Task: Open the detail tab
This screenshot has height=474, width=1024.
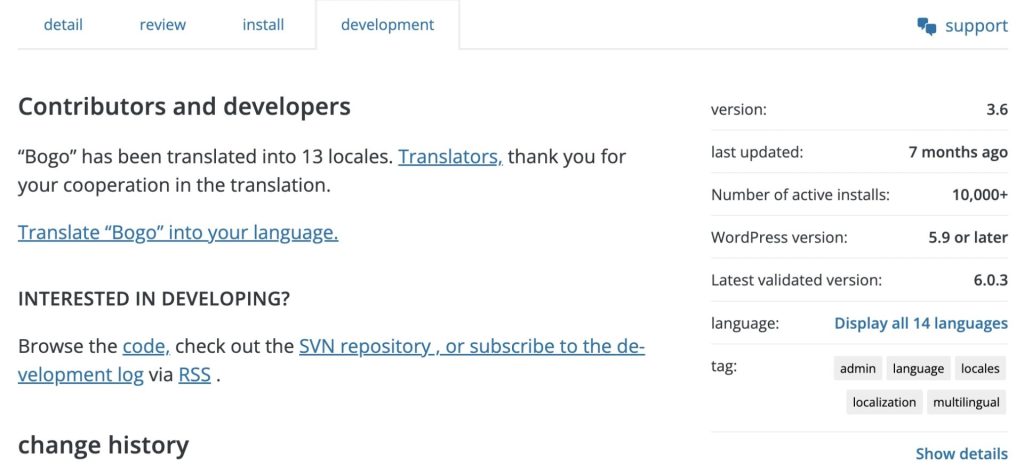Action: (63, 25)
